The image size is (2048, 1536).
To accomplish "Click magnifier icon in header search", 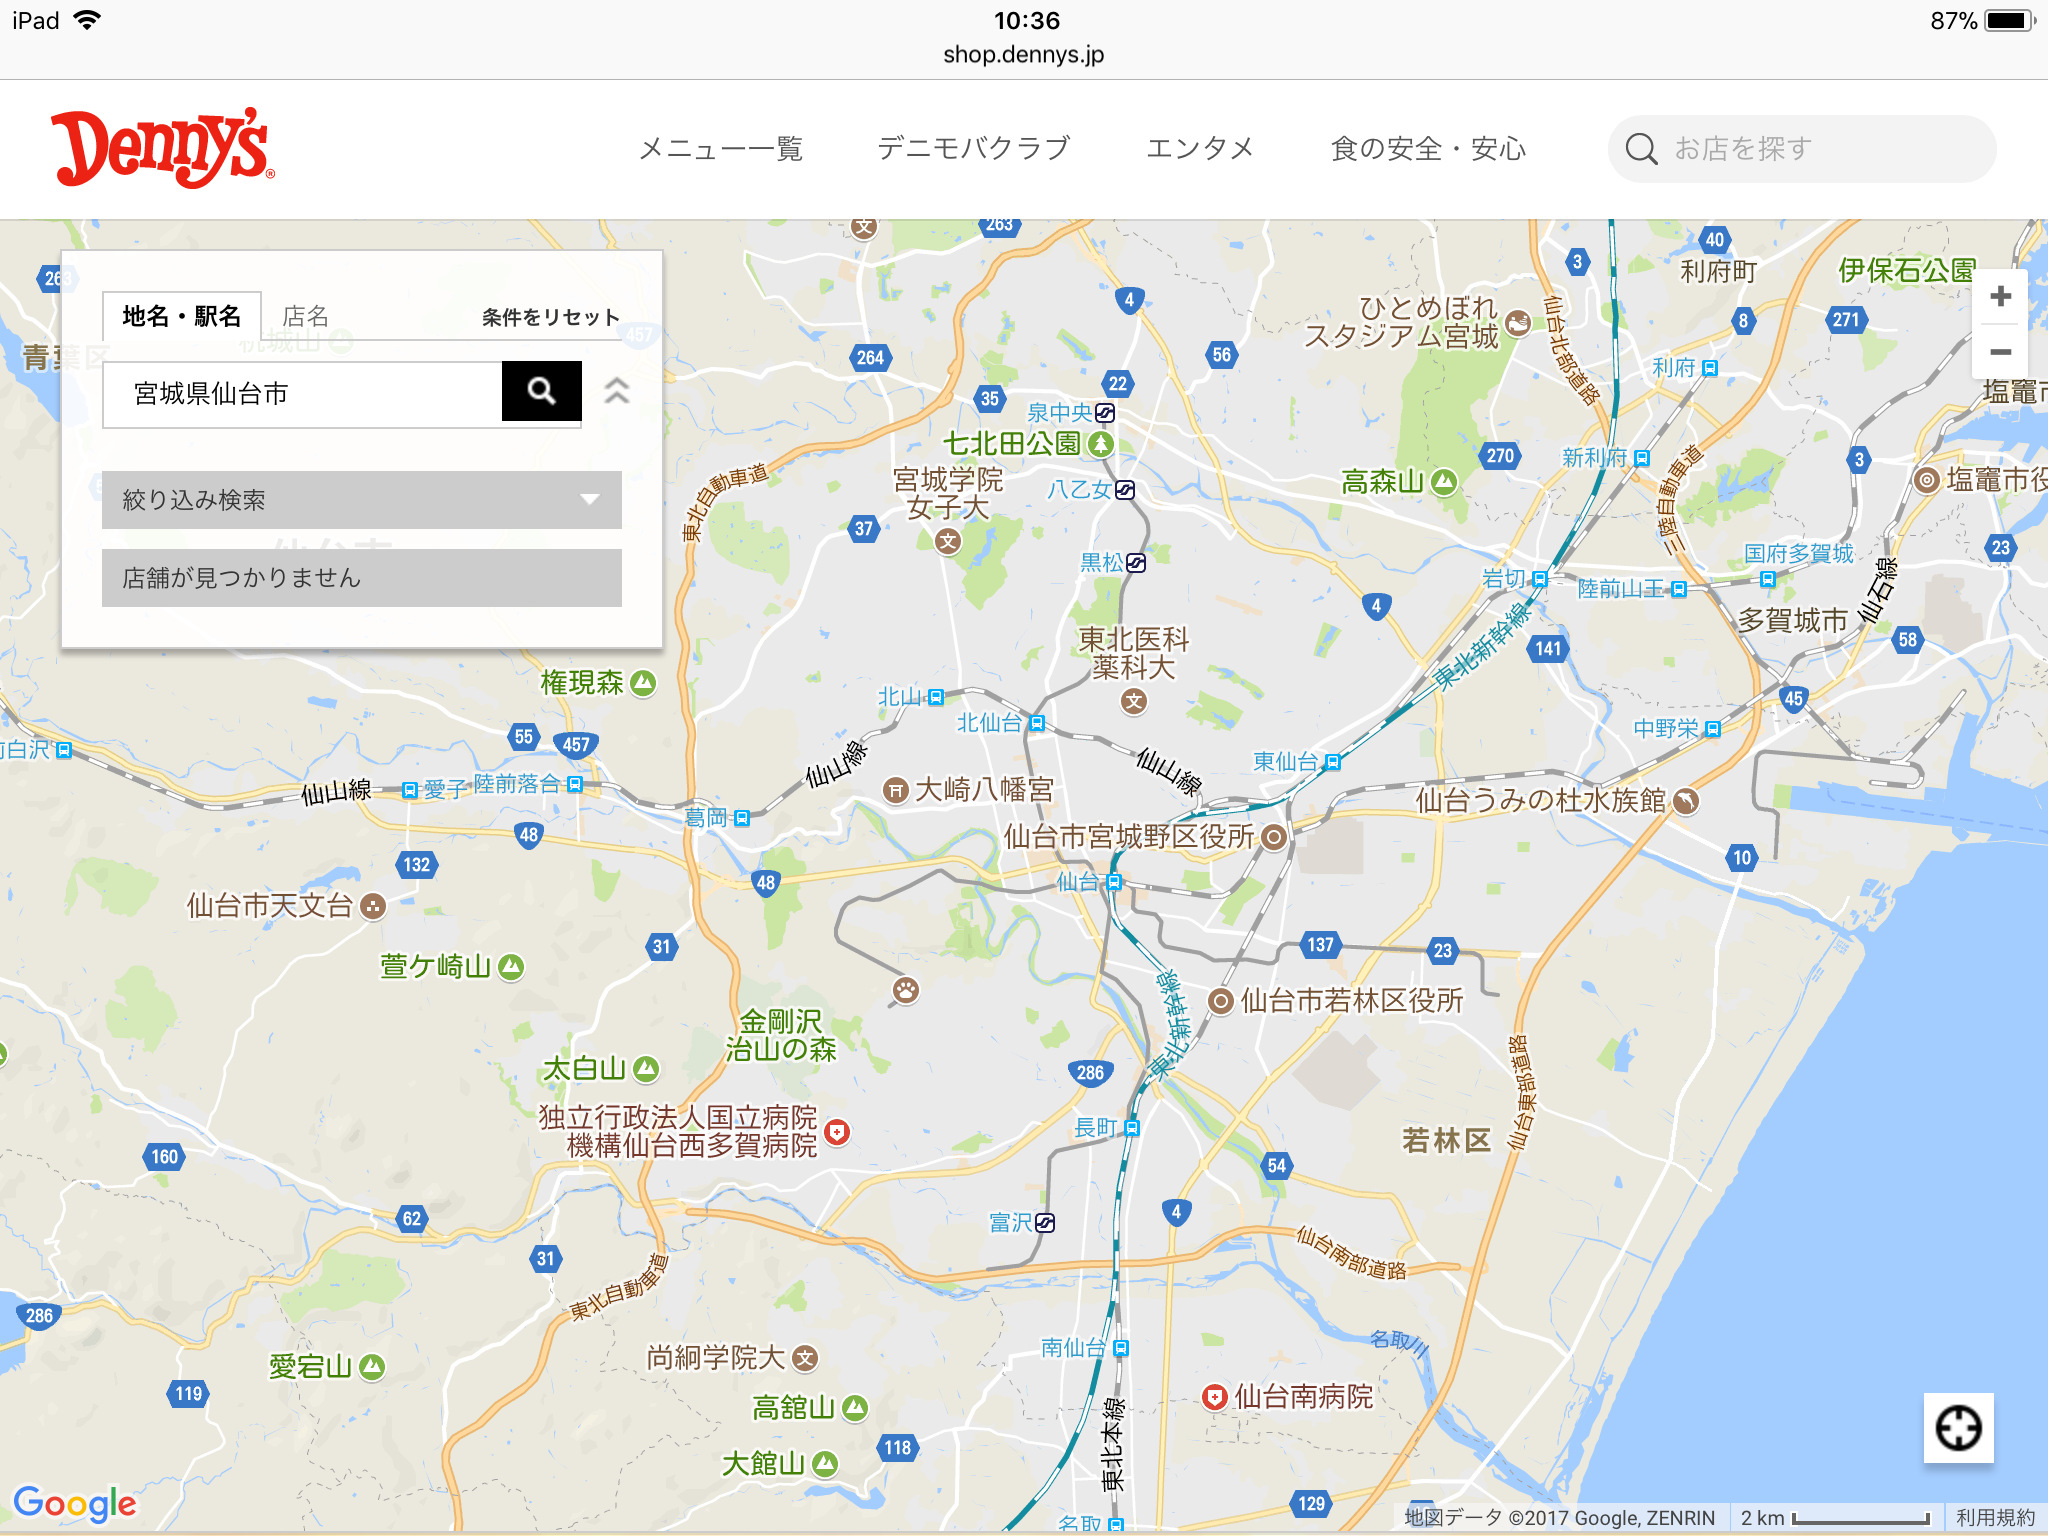I will [x=1641, y=149].
